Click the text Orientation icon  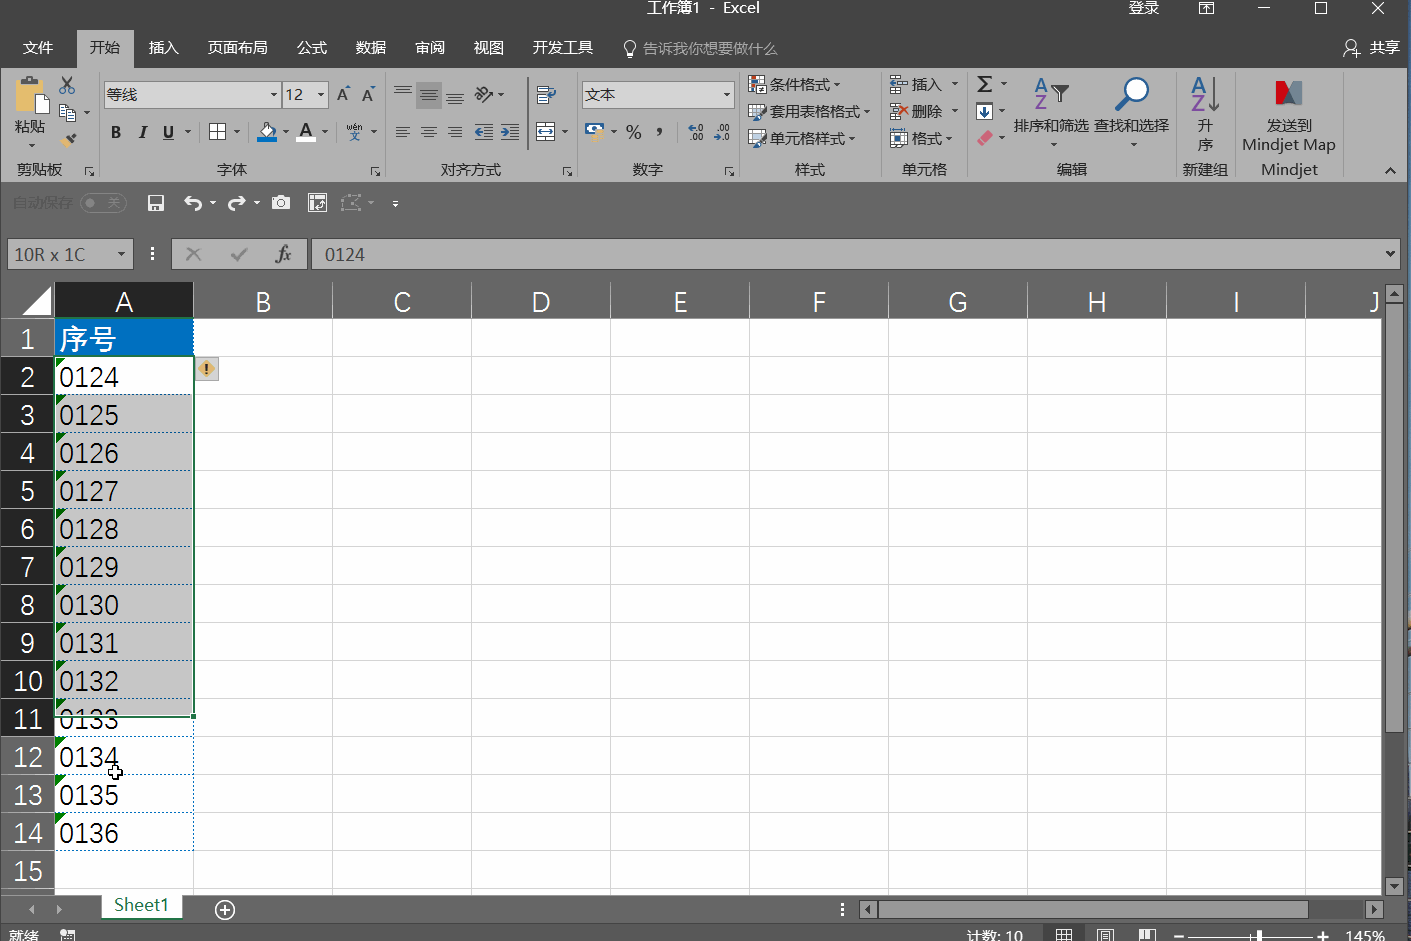coord(484,95)
